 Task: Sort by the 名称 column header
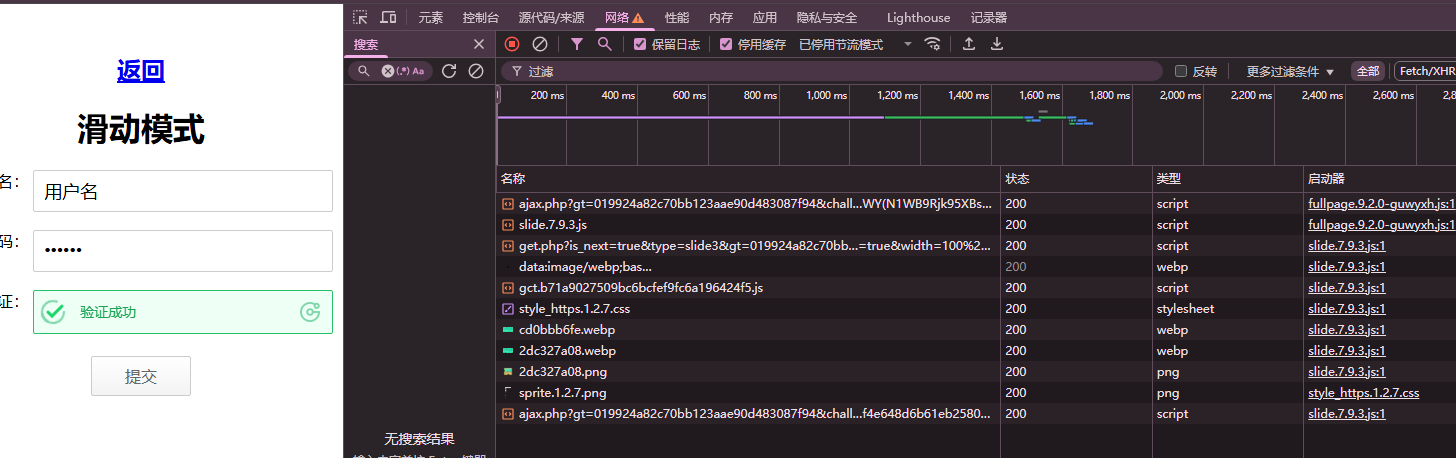(747, 179)
